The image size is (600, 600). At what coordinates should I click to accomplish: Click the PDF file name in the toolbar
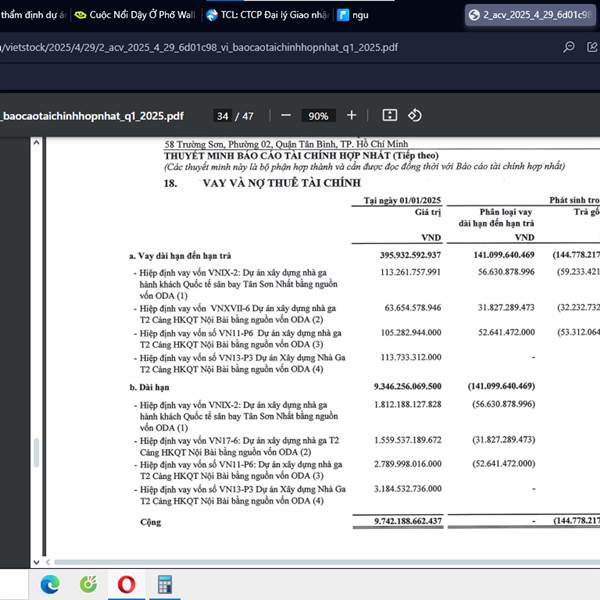[x=92, y=116]
